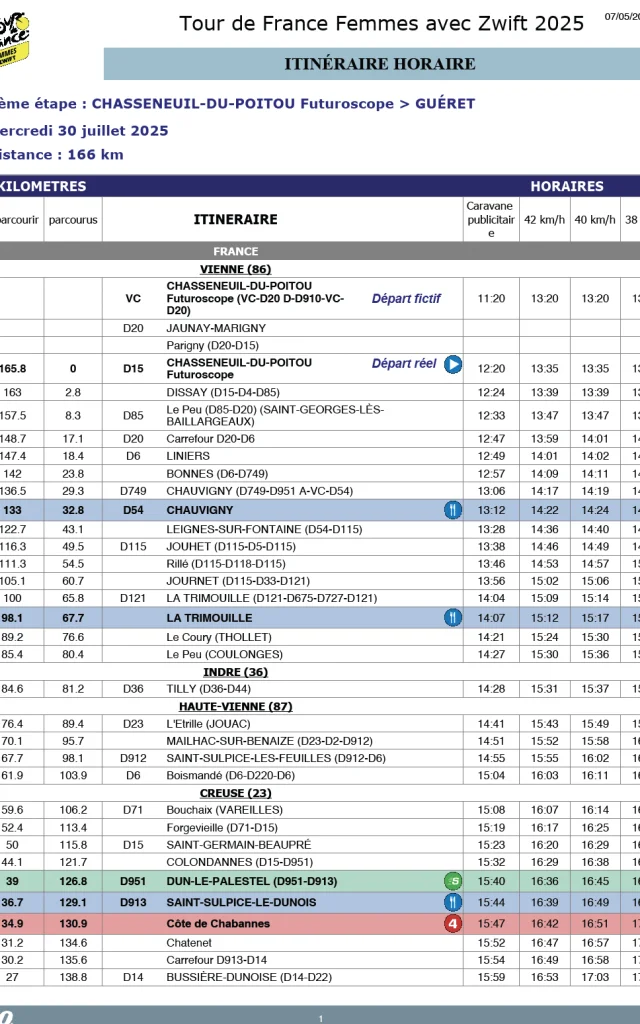640x1024 pixels.
Task: Click caravane time 11:20 for Départ fictif
Action: [x=491, y=298]
